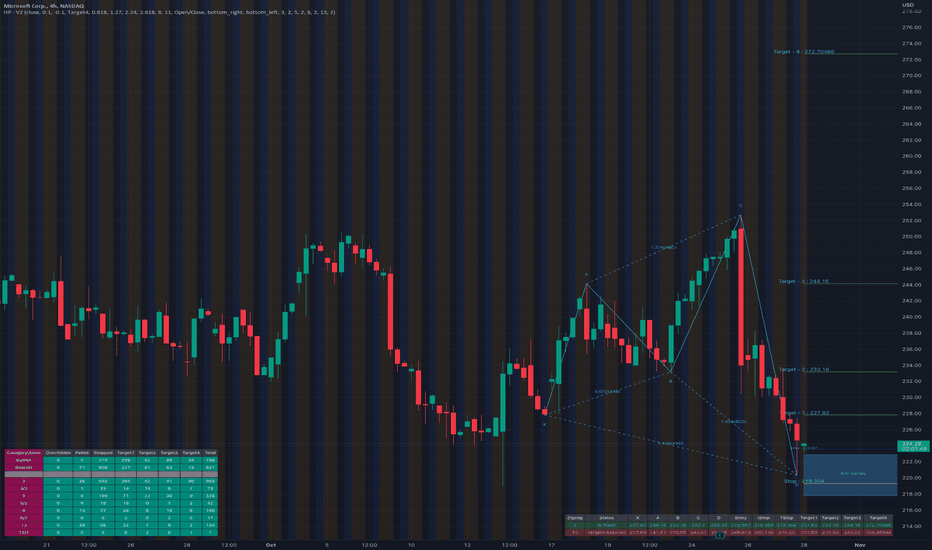Click the '17' date label on the time axis
This screenshot has width=932, height=550.
(552, 545)
